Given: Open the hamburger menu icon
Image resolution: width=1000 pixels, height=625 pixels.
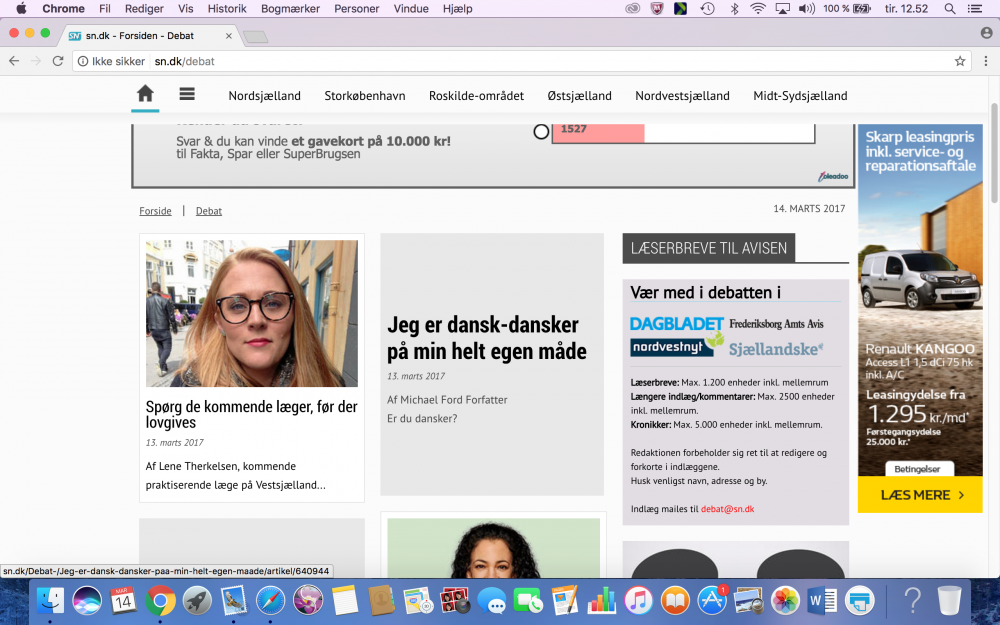Looking at the screenshot, I should pyautogui.click(x=187, y=94).
